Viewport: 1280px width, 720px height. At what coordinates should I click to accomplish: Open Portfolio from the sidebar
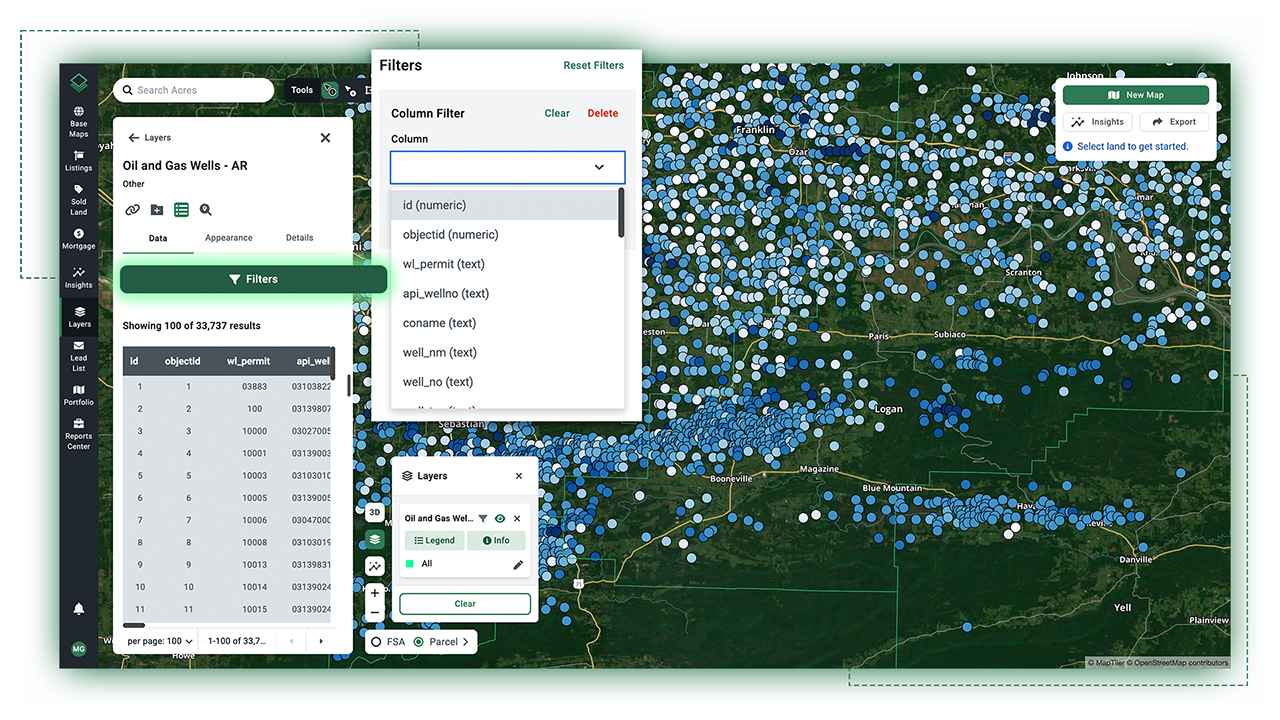click(x=79, y=395)
